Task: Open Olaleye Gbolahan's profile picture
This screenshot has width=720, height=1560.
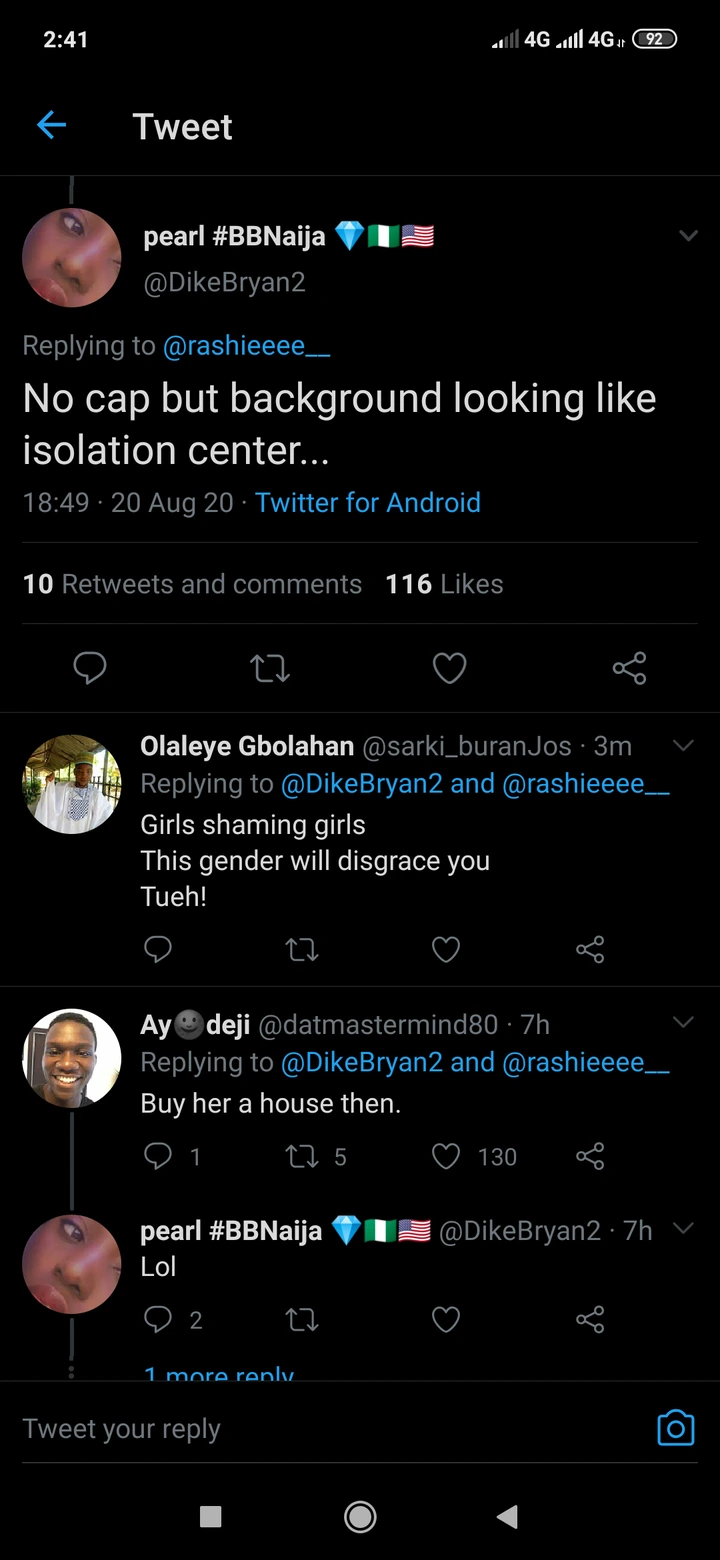Action: (x=71, y=785)
